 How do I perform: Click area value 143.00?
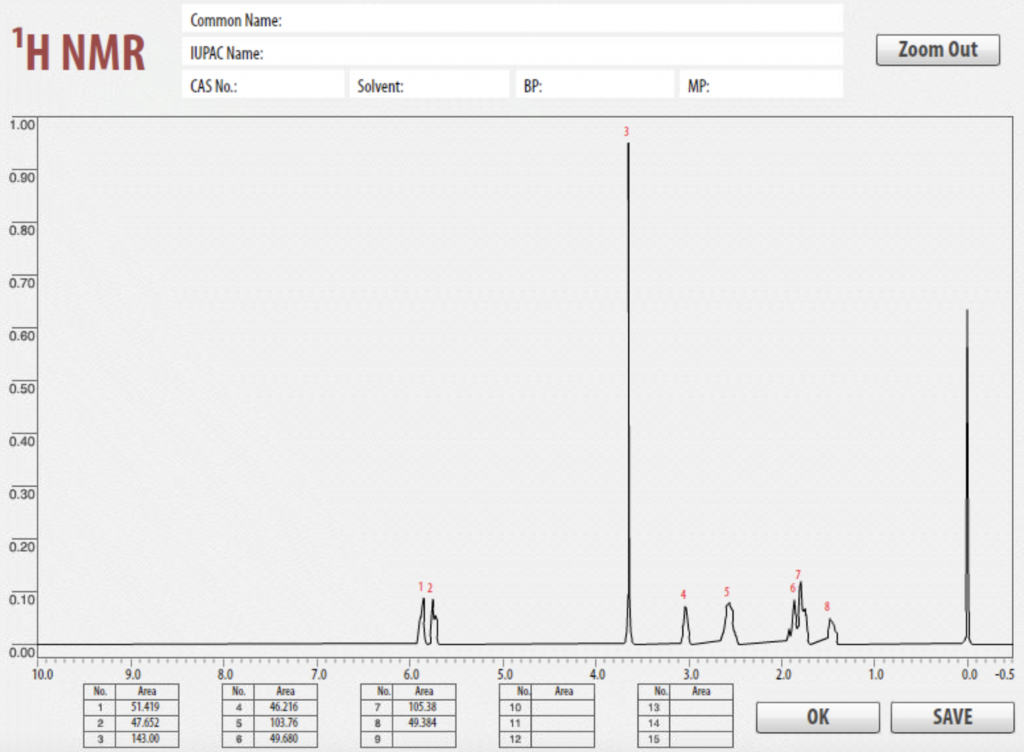pos(147,739)
